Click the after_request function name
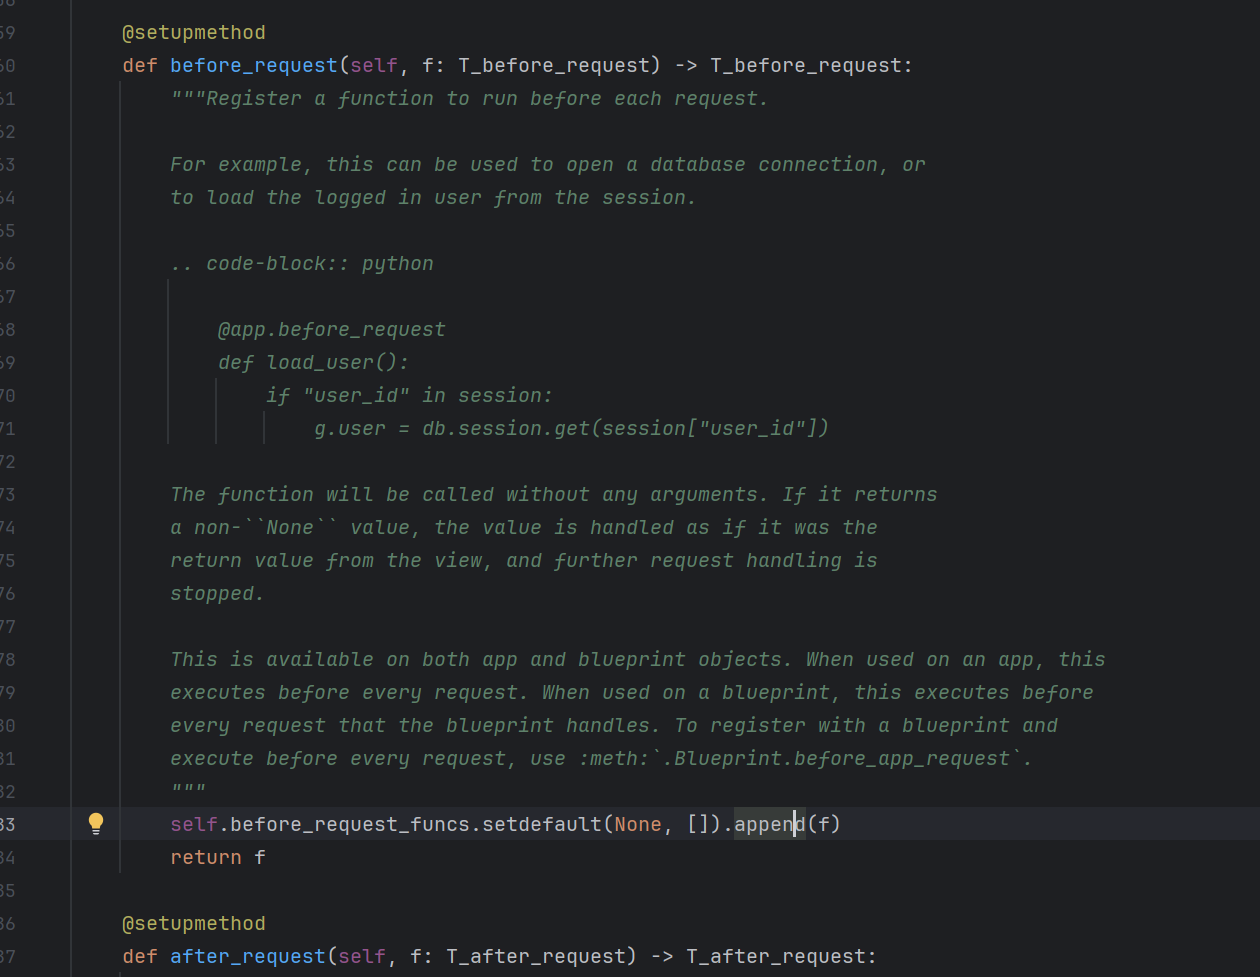This screenshot has height=977, width=1260. (x=248, y=957)
